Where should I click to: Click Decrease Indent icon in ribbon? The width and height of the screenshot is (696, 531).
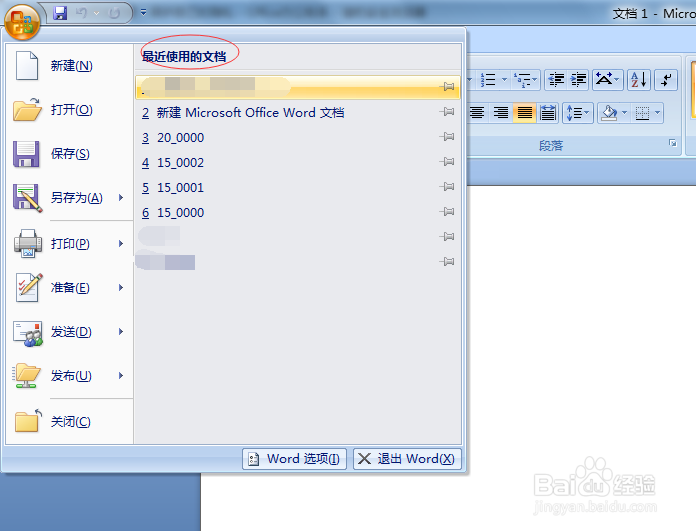[x=556, y=80]
